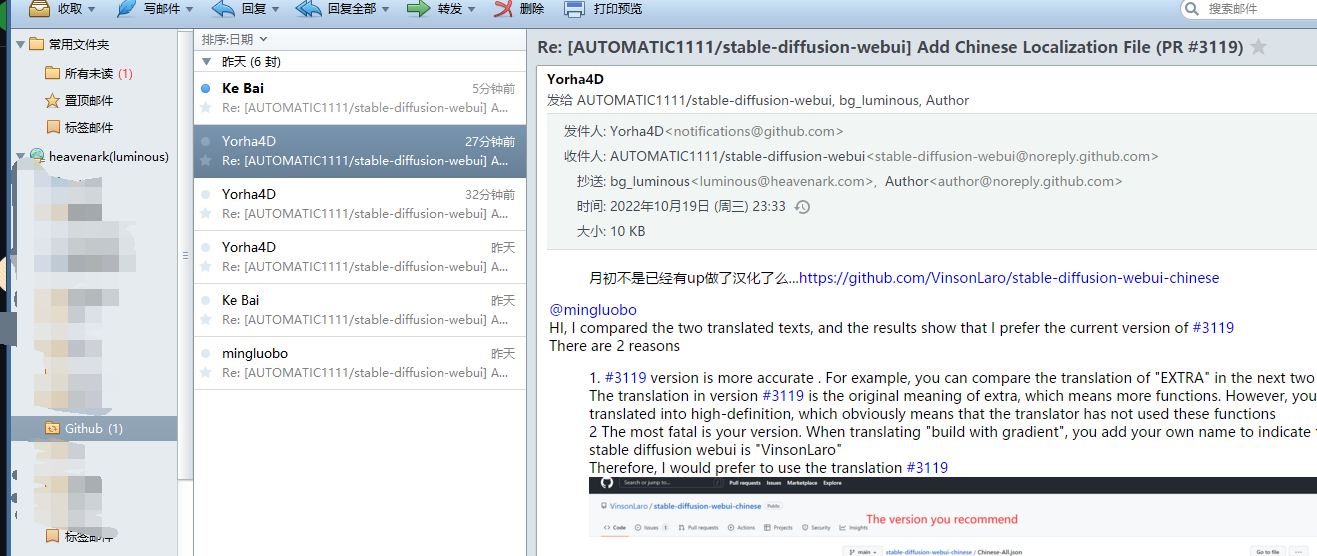Screen dimensions: 1317x556
Task: Click #3119 link before 'version is more accurate'
Action: pyautogui.click(x=625, y=378)
